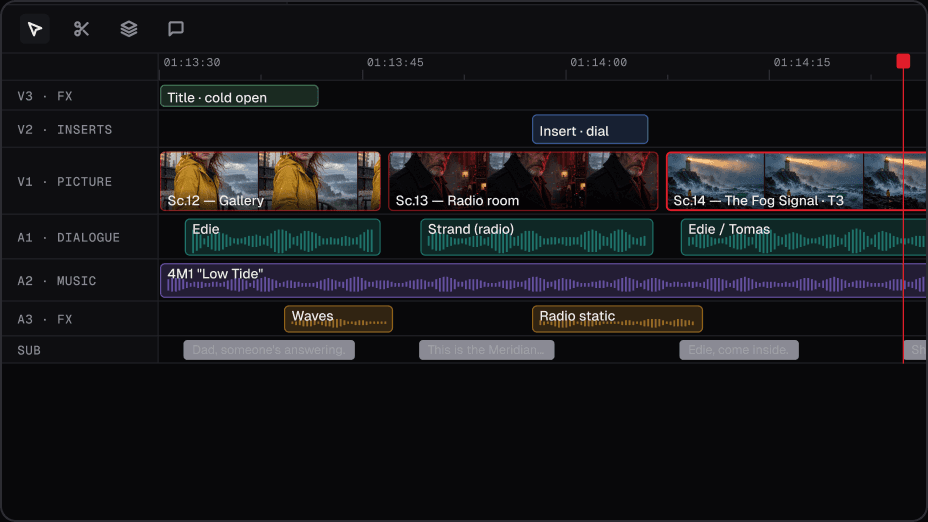The image size is (928, 522).
Task: Select the Sc.14 — The Fog Signal clip
Action: tap(797, 181)
